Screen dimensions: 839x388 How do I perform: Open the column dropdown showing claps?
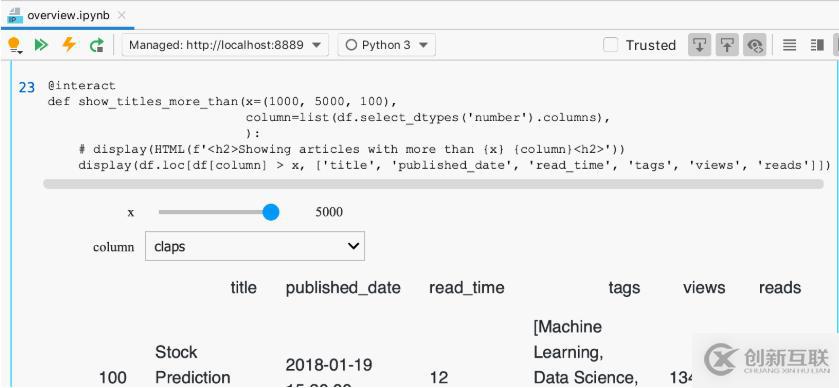pyautogui.click(x=255, y=246)
